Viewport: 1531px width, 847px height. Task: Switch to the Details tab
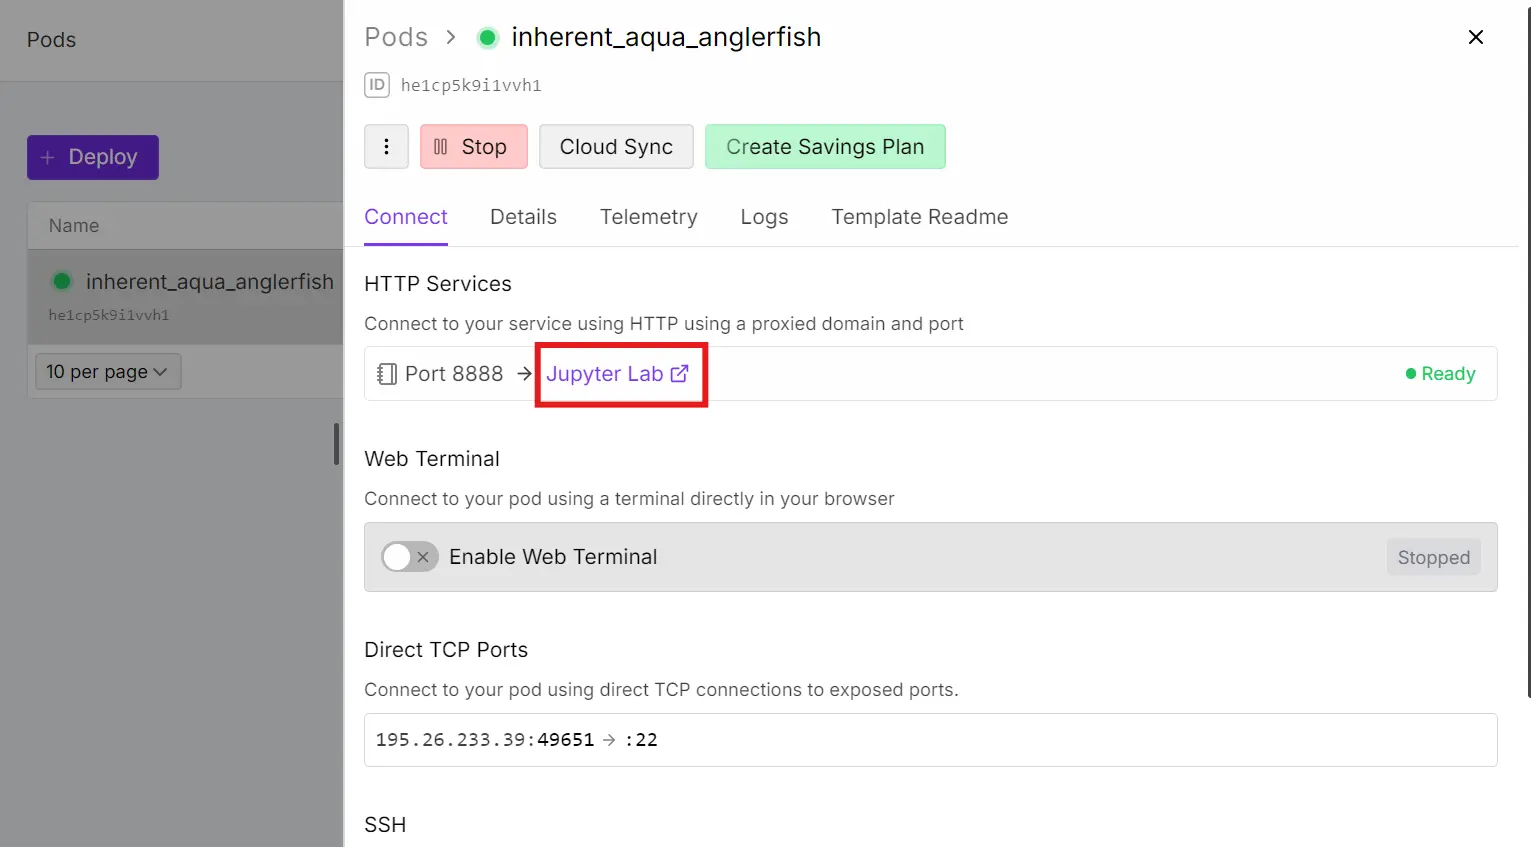(523, 217)
